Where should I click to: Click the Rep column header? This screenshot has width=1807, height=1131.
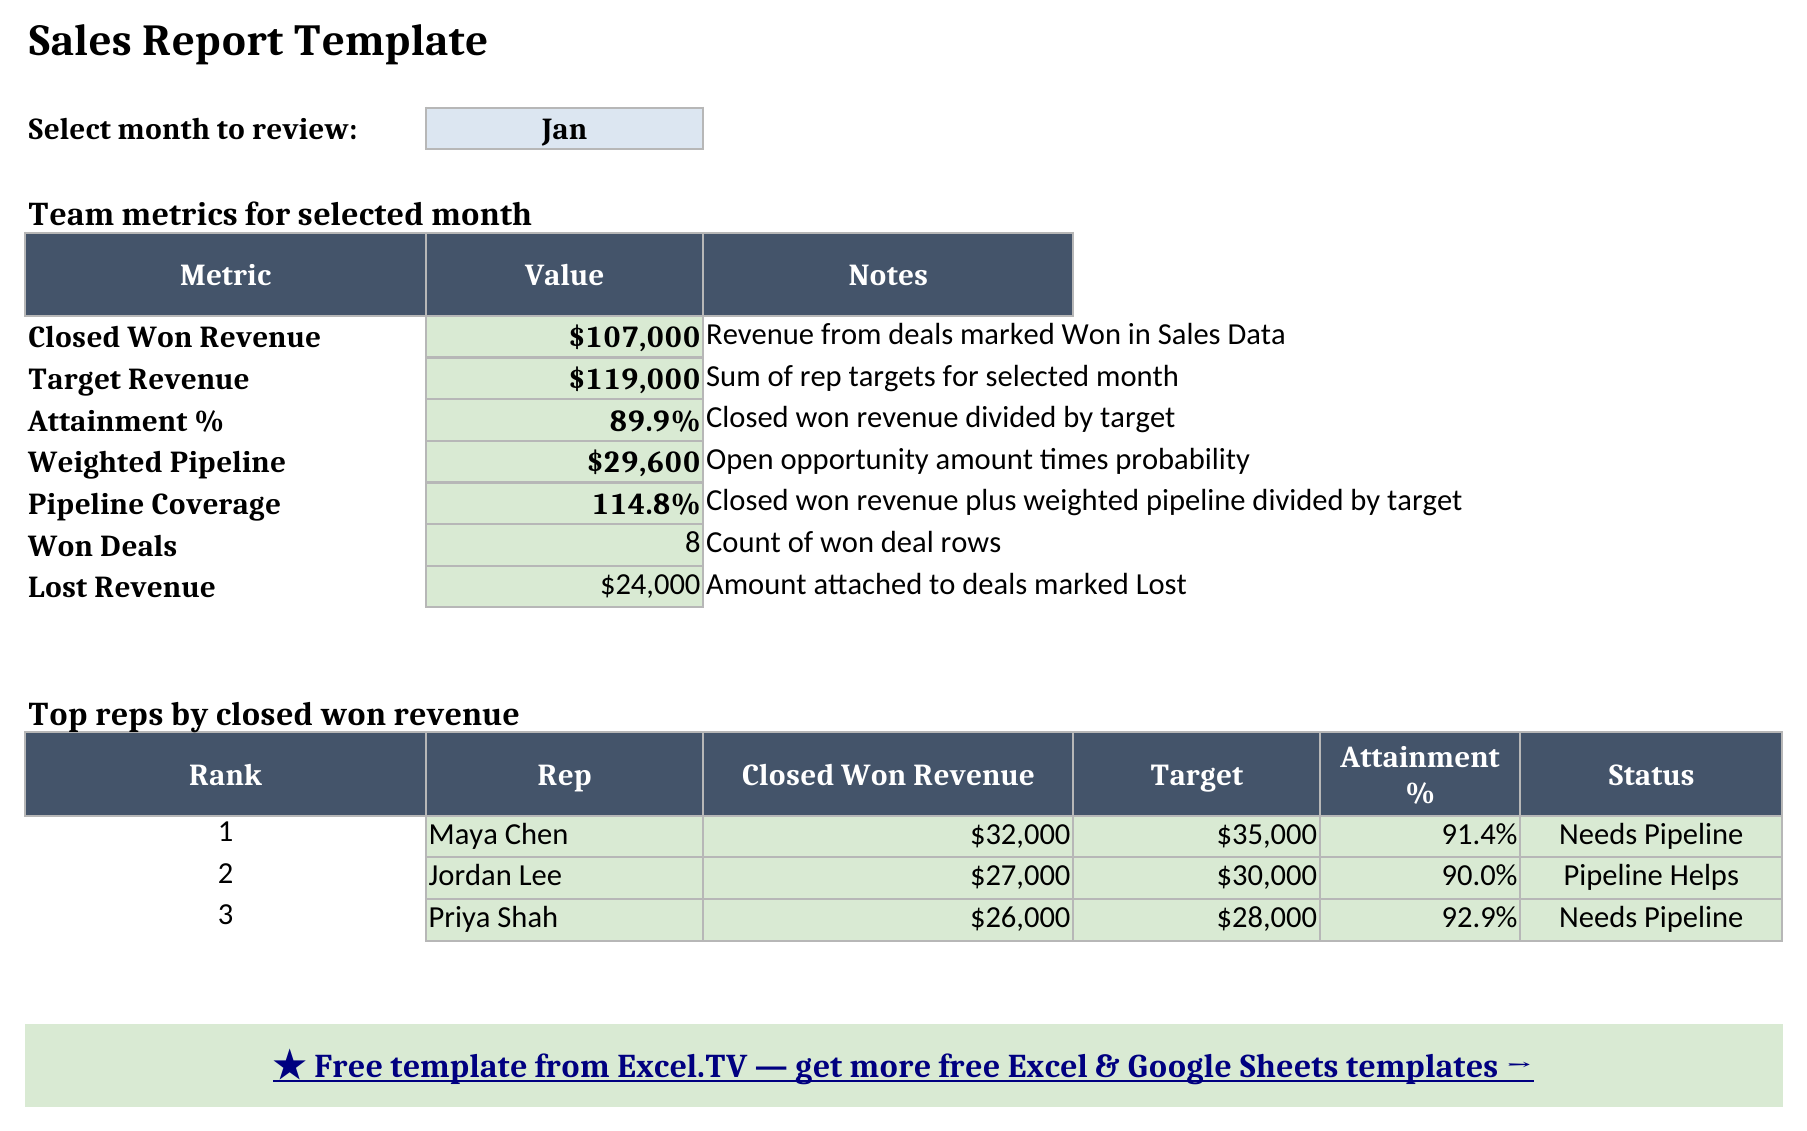564,775
